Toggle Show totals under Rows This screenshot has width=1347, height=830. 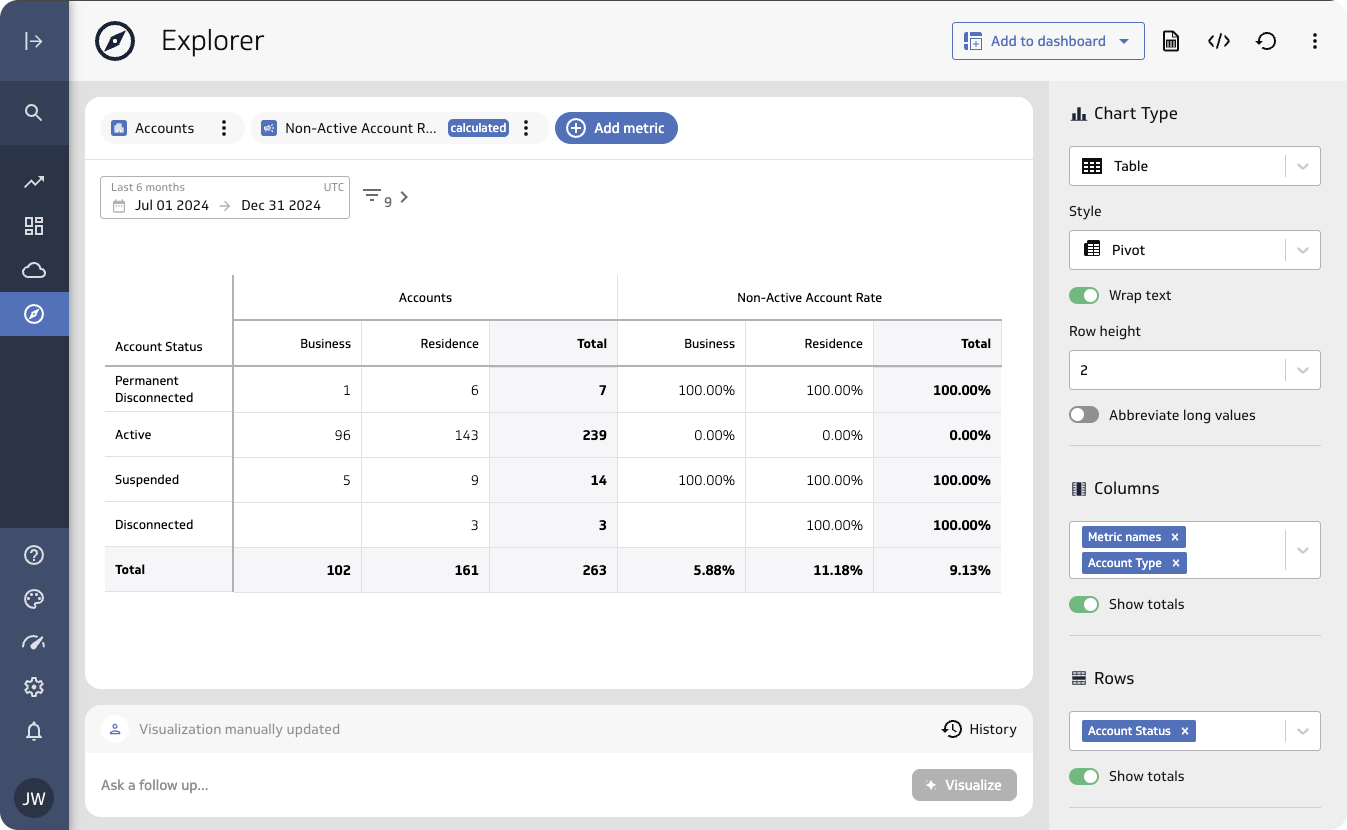pyautogui.click(x=1084, y=776)
